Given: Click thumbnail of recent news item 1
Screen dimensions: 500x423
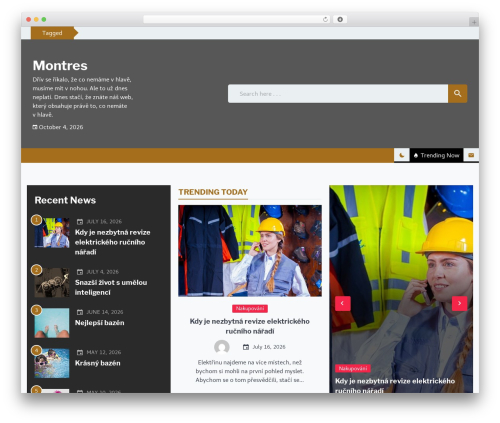Looking at the screenshot, I should [x=52, y=233].
